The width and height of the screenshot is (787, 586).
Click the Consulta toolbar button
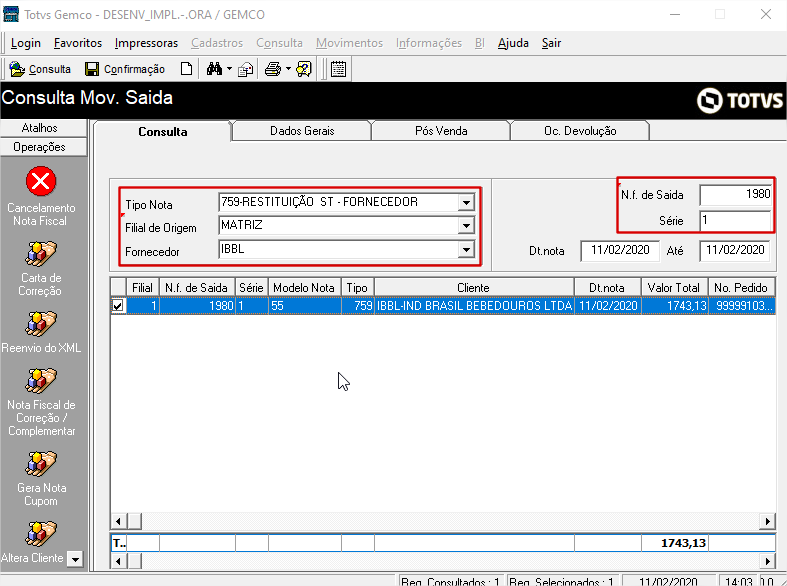(x=40, y=69)
